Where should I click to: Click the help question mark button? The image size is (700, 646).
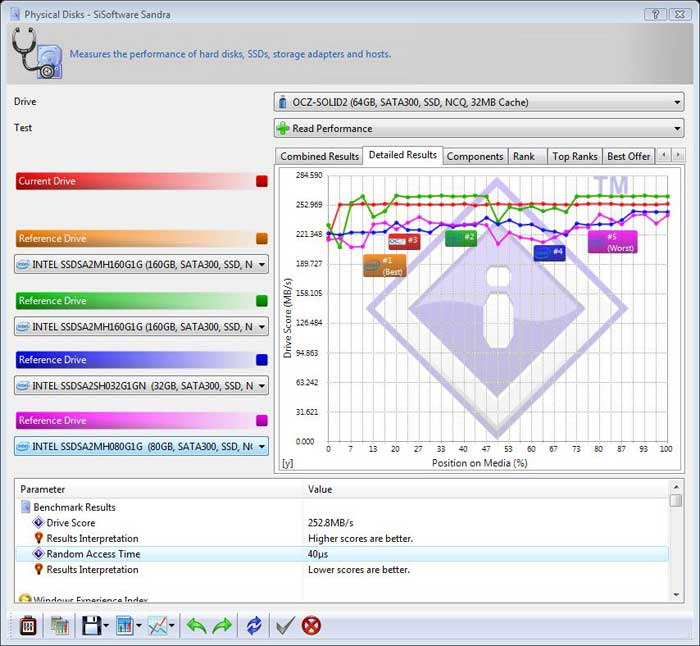tap(655, 14)
